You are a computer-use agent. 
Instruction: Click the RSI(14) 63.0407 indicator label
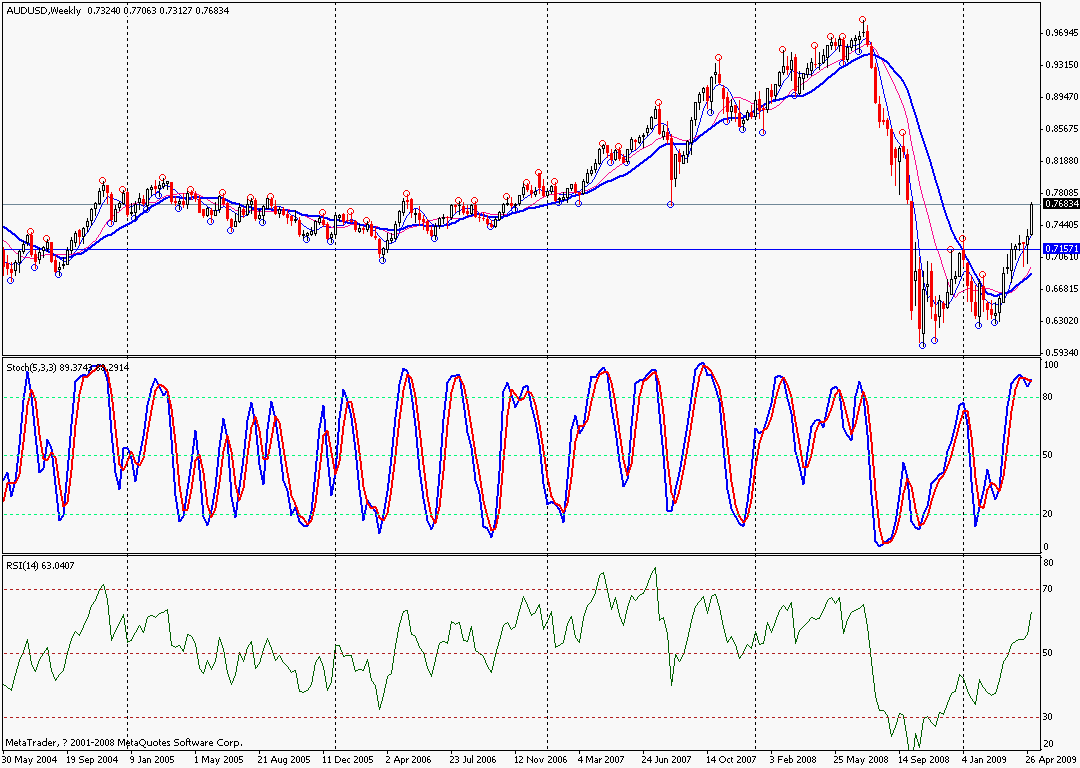[x=40, y=565]
